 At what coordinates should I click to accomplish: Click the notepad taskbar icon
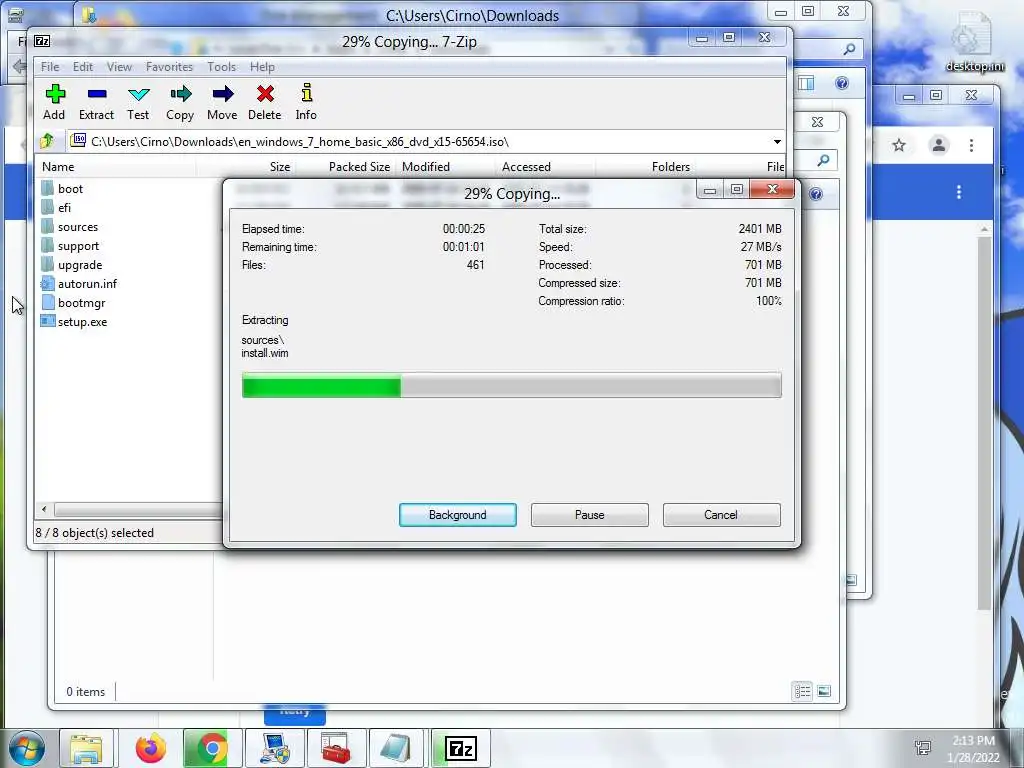pyautogui.click(x=396, y=748)
